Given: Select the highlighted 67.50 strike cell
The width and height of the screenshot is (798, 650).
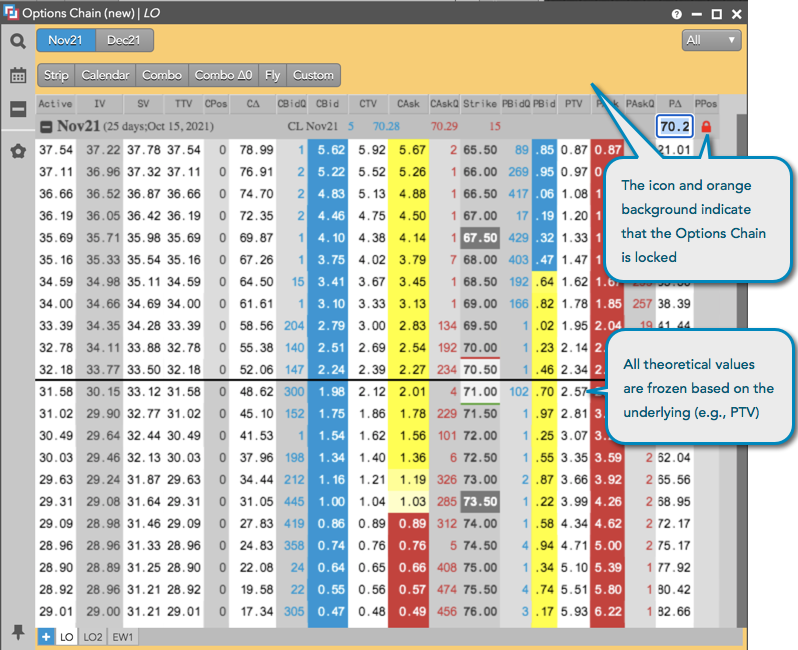Looking at the screenshot, I should [480, 238].
